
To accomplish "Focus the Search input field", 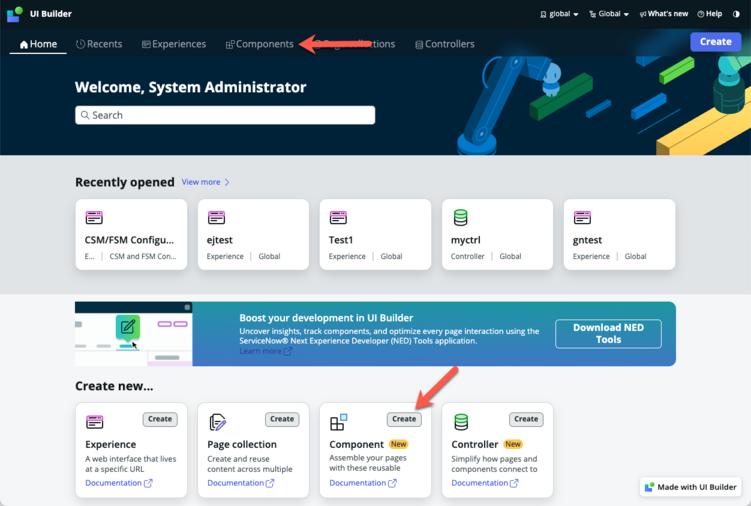I will pyautogui.click(x=225, y=115).
